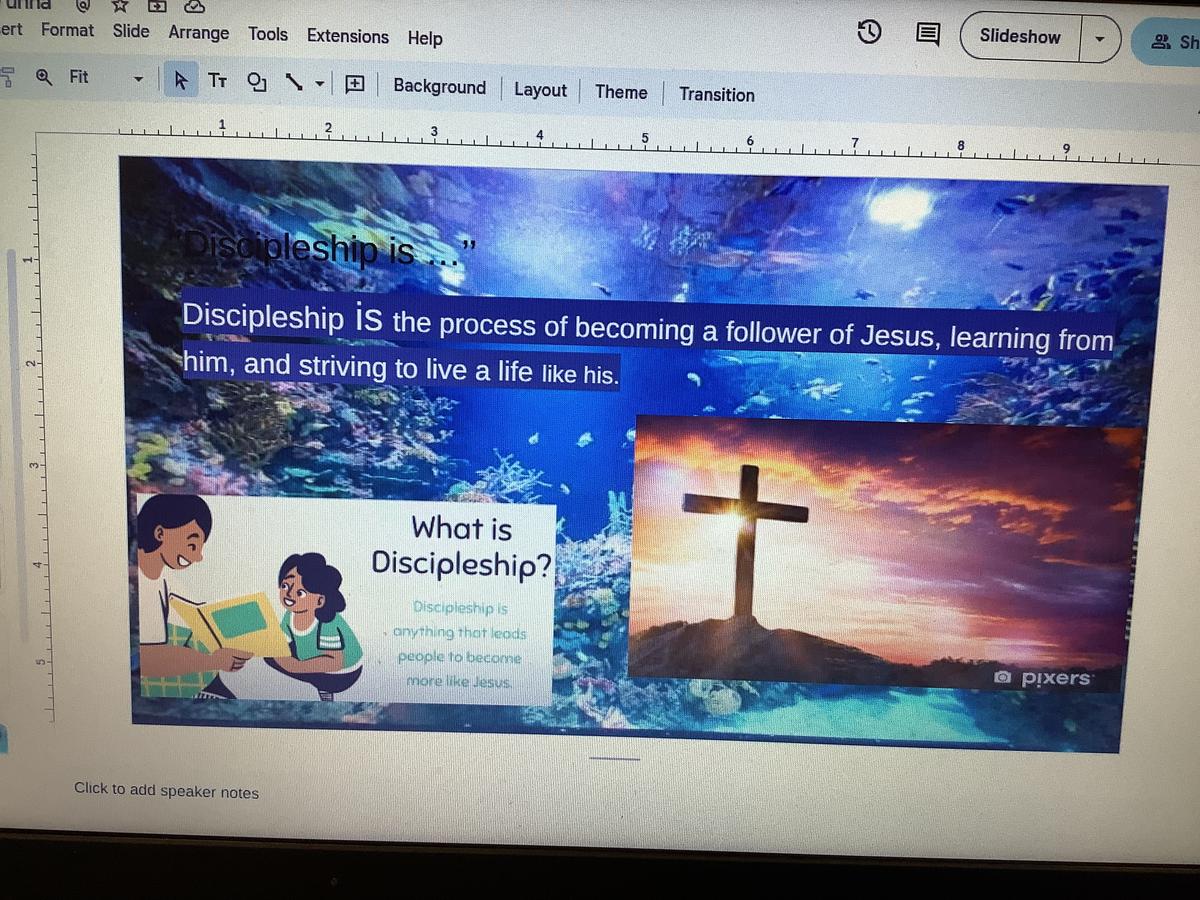Image resolution: width=1200 pixels, height=900 pixels.
Task: Open version history clock icon
Action: pyautogui.click(x=870, y=33)
